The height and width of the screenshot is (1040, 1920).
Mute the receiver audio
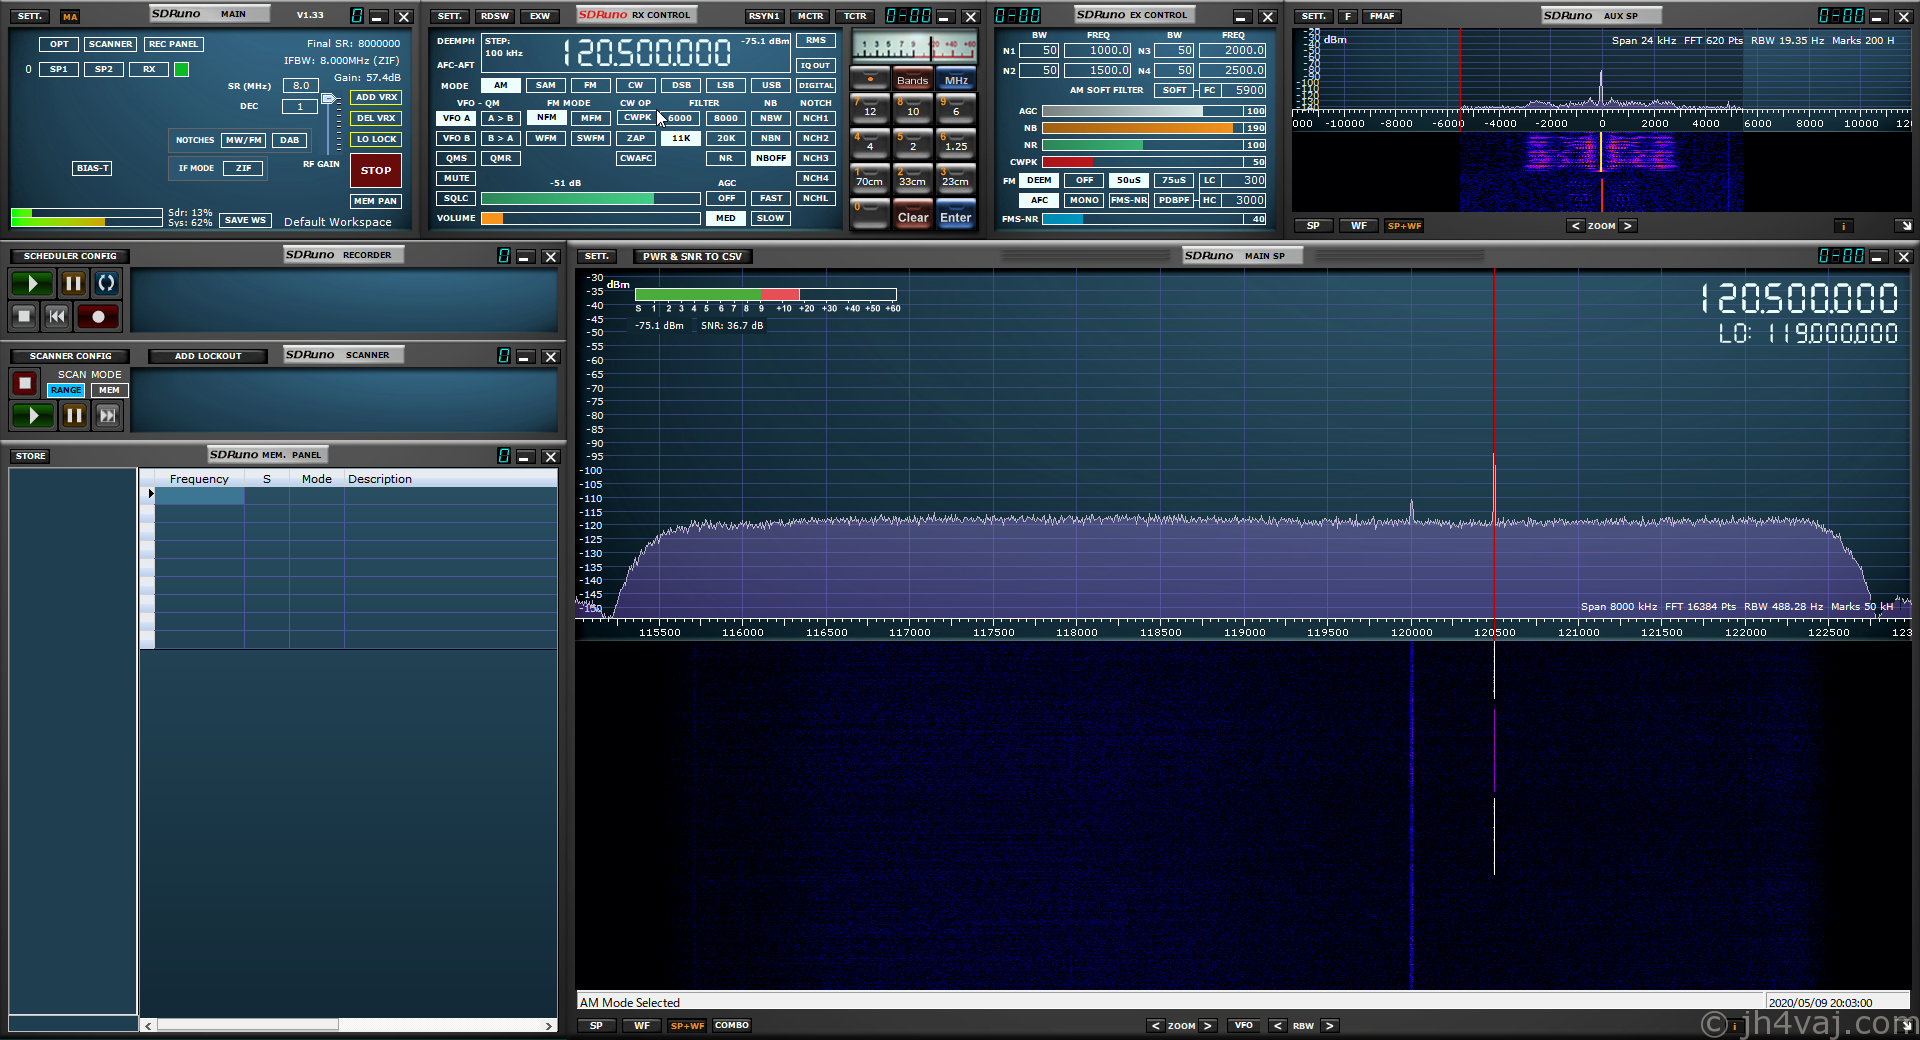[456, 178]
